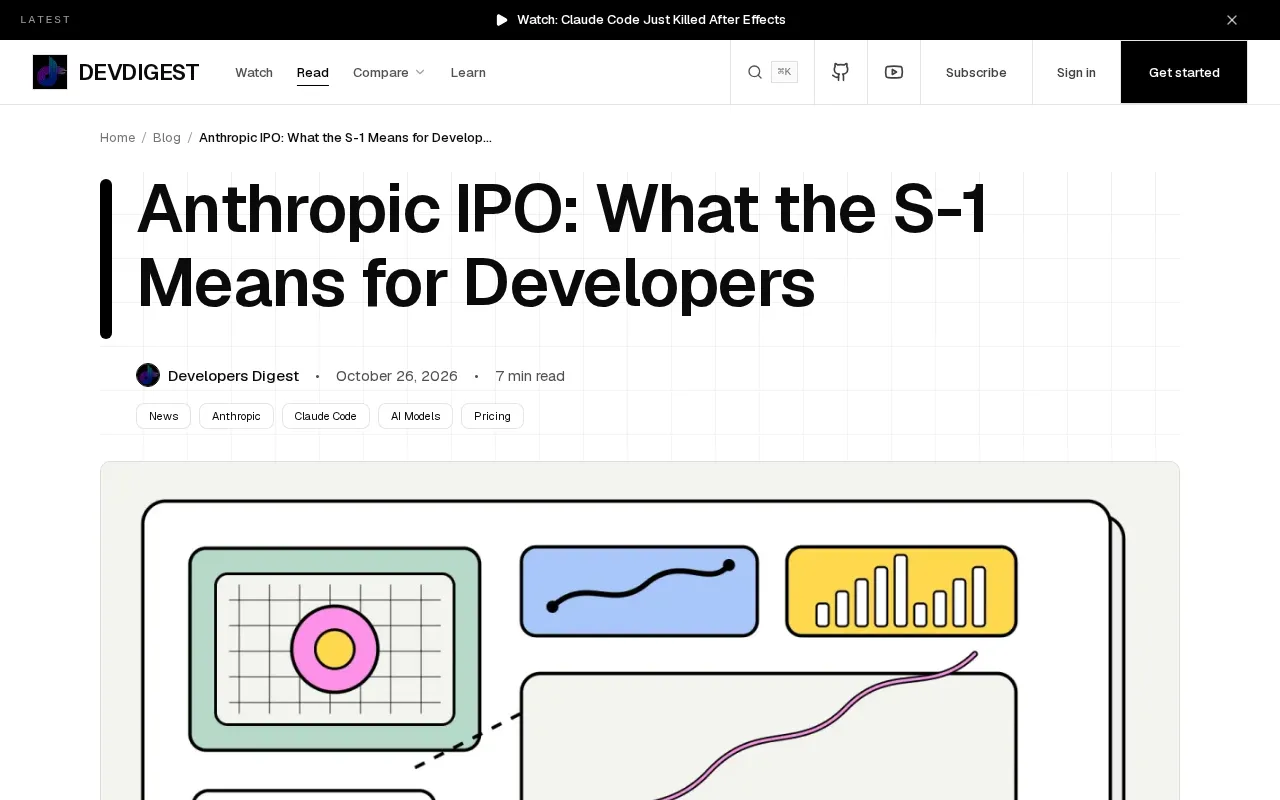Open the 'Claude Code Just Killed After Effects' link
The width and height of the screenshot is (1280, 800).
point(651,20)
